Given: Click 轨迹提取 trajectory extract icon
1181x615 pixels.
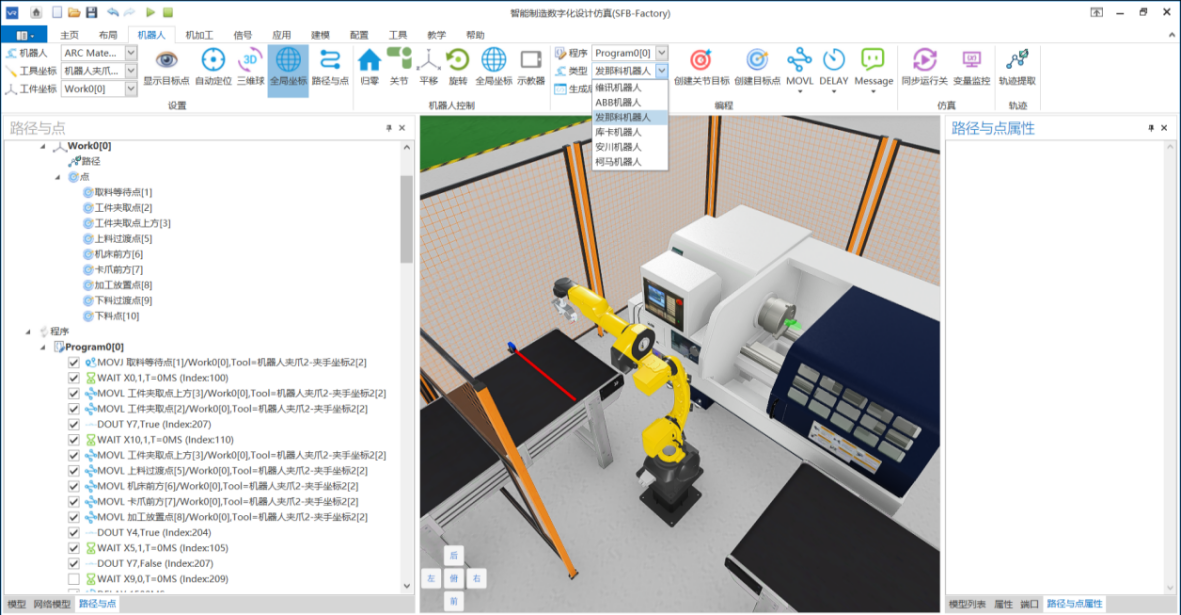Looking at the screenshot, I should (1018, 60).
